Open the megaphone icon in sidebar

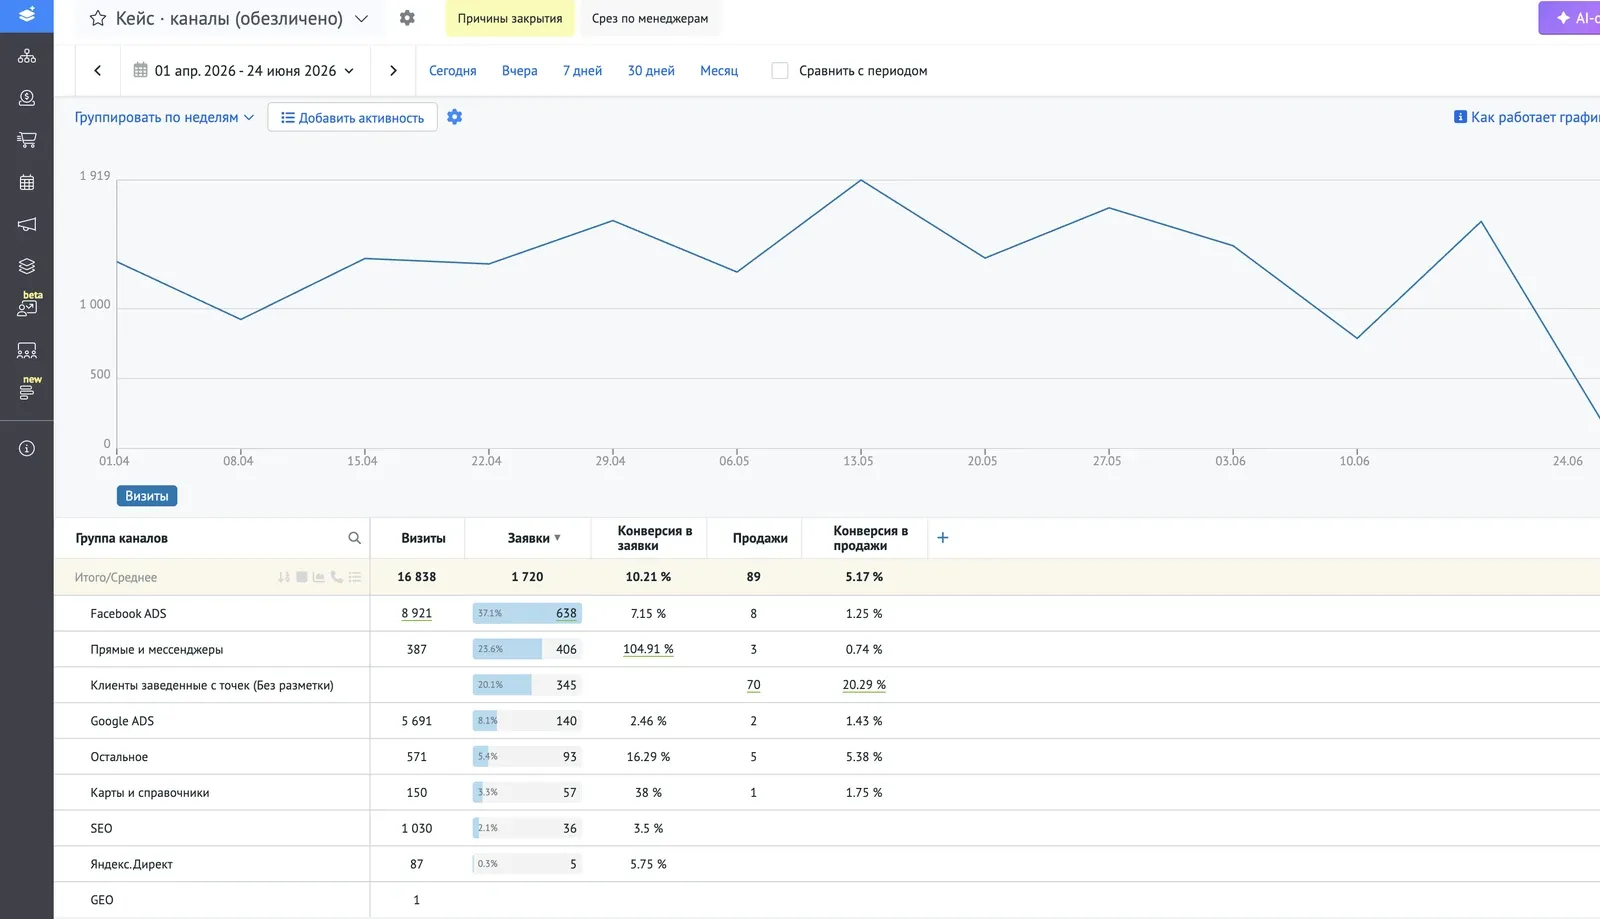tap(27, 224)
